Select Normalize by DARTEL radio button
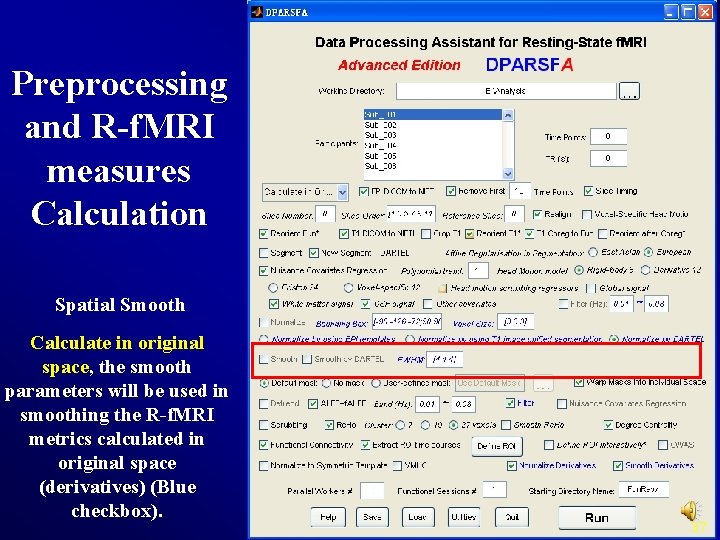 [x=613, y=339]
